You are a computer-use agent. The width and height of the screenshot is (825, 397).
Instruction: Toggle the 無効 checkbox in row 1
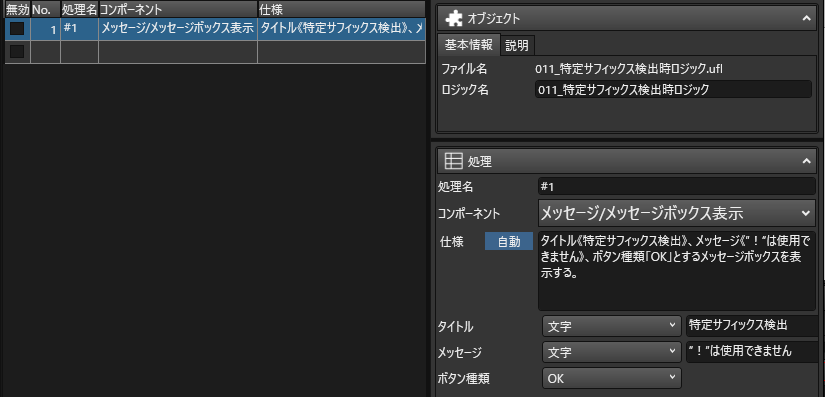coord(17,28)
